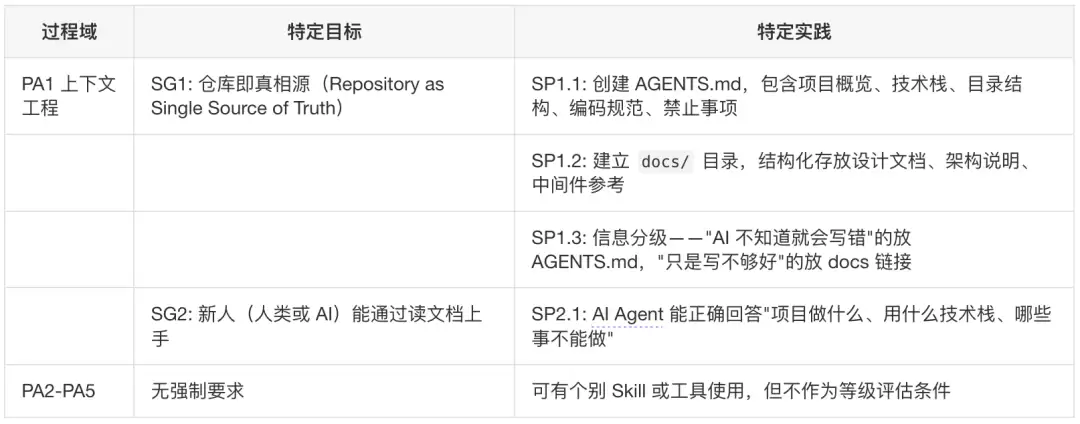1080x424 pixels.
Task: Click the docs/ inline code text
Action: [x=665, y=162]
